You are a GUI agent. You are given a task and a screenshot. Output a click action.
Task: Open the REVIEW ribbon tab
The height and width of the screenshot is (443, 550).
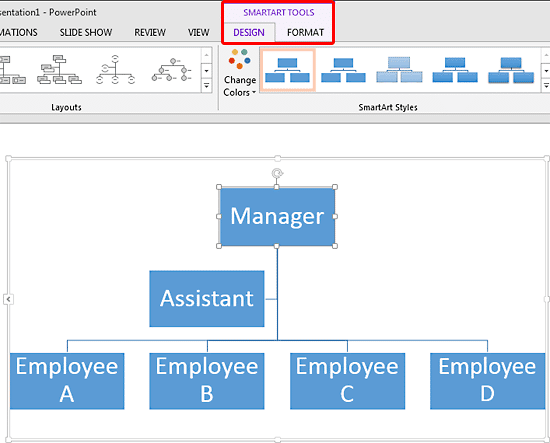pyautogui.click(x=150, y=33)
